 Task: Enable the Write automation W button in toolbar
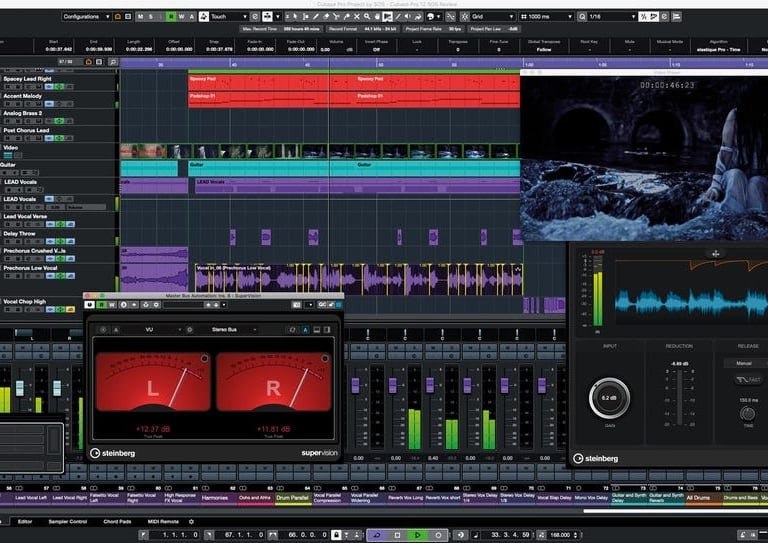183,17
